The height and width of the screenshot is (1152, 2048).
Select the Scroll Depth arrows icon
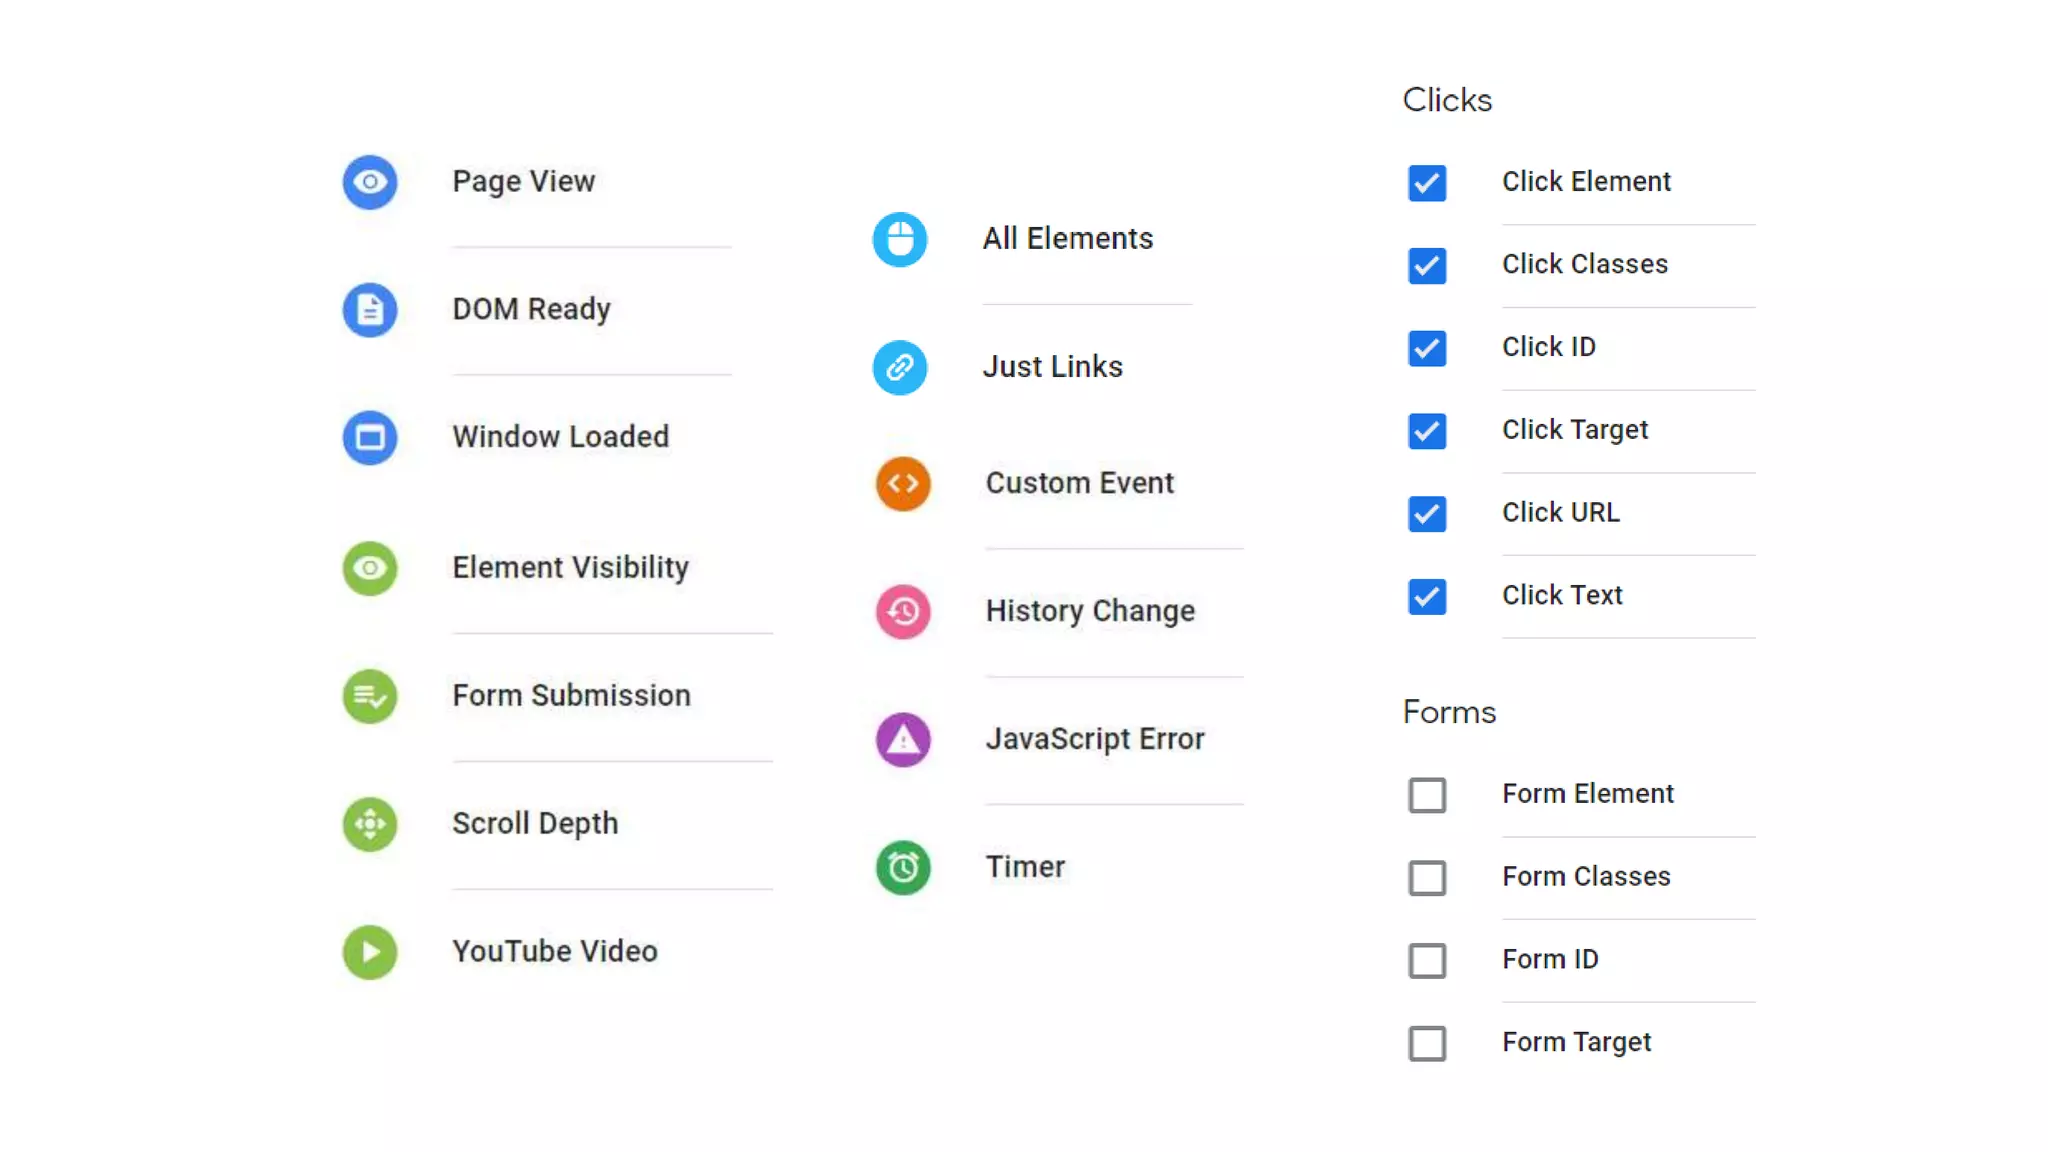(x=370, y=824)
